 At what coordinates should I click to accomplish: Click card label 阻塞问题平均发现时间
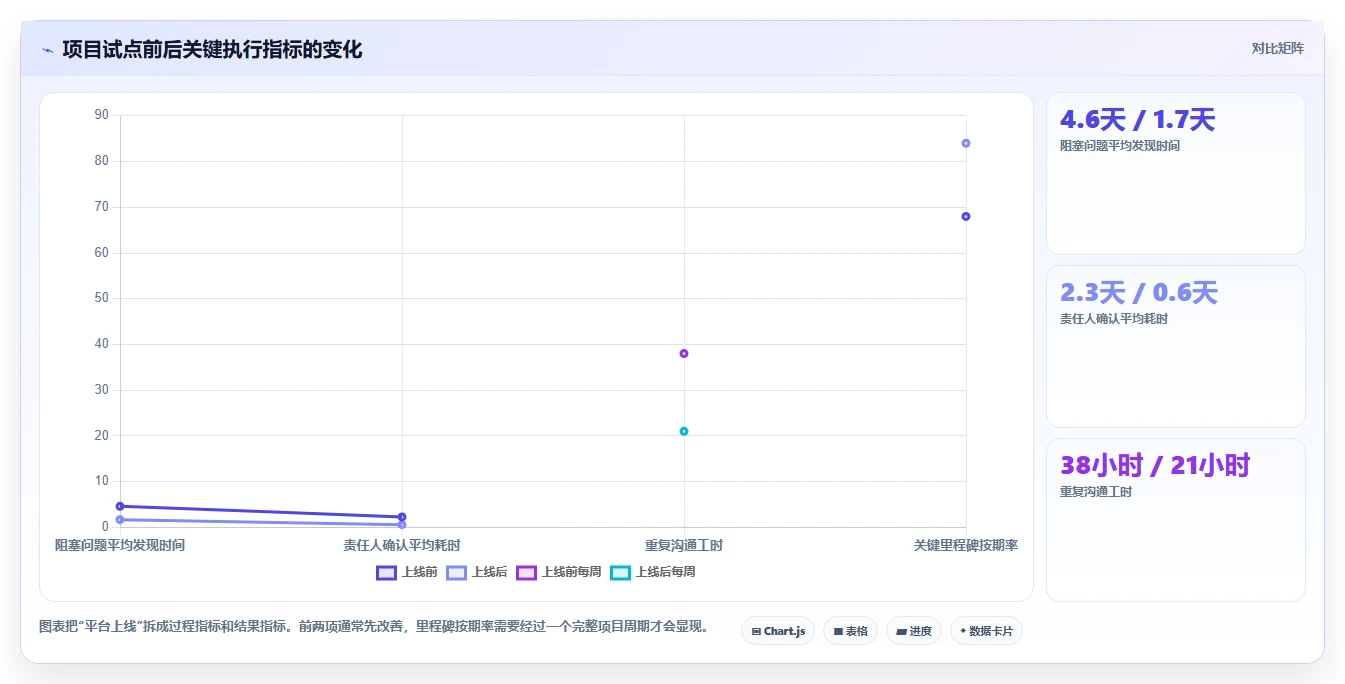point(1120,146)
